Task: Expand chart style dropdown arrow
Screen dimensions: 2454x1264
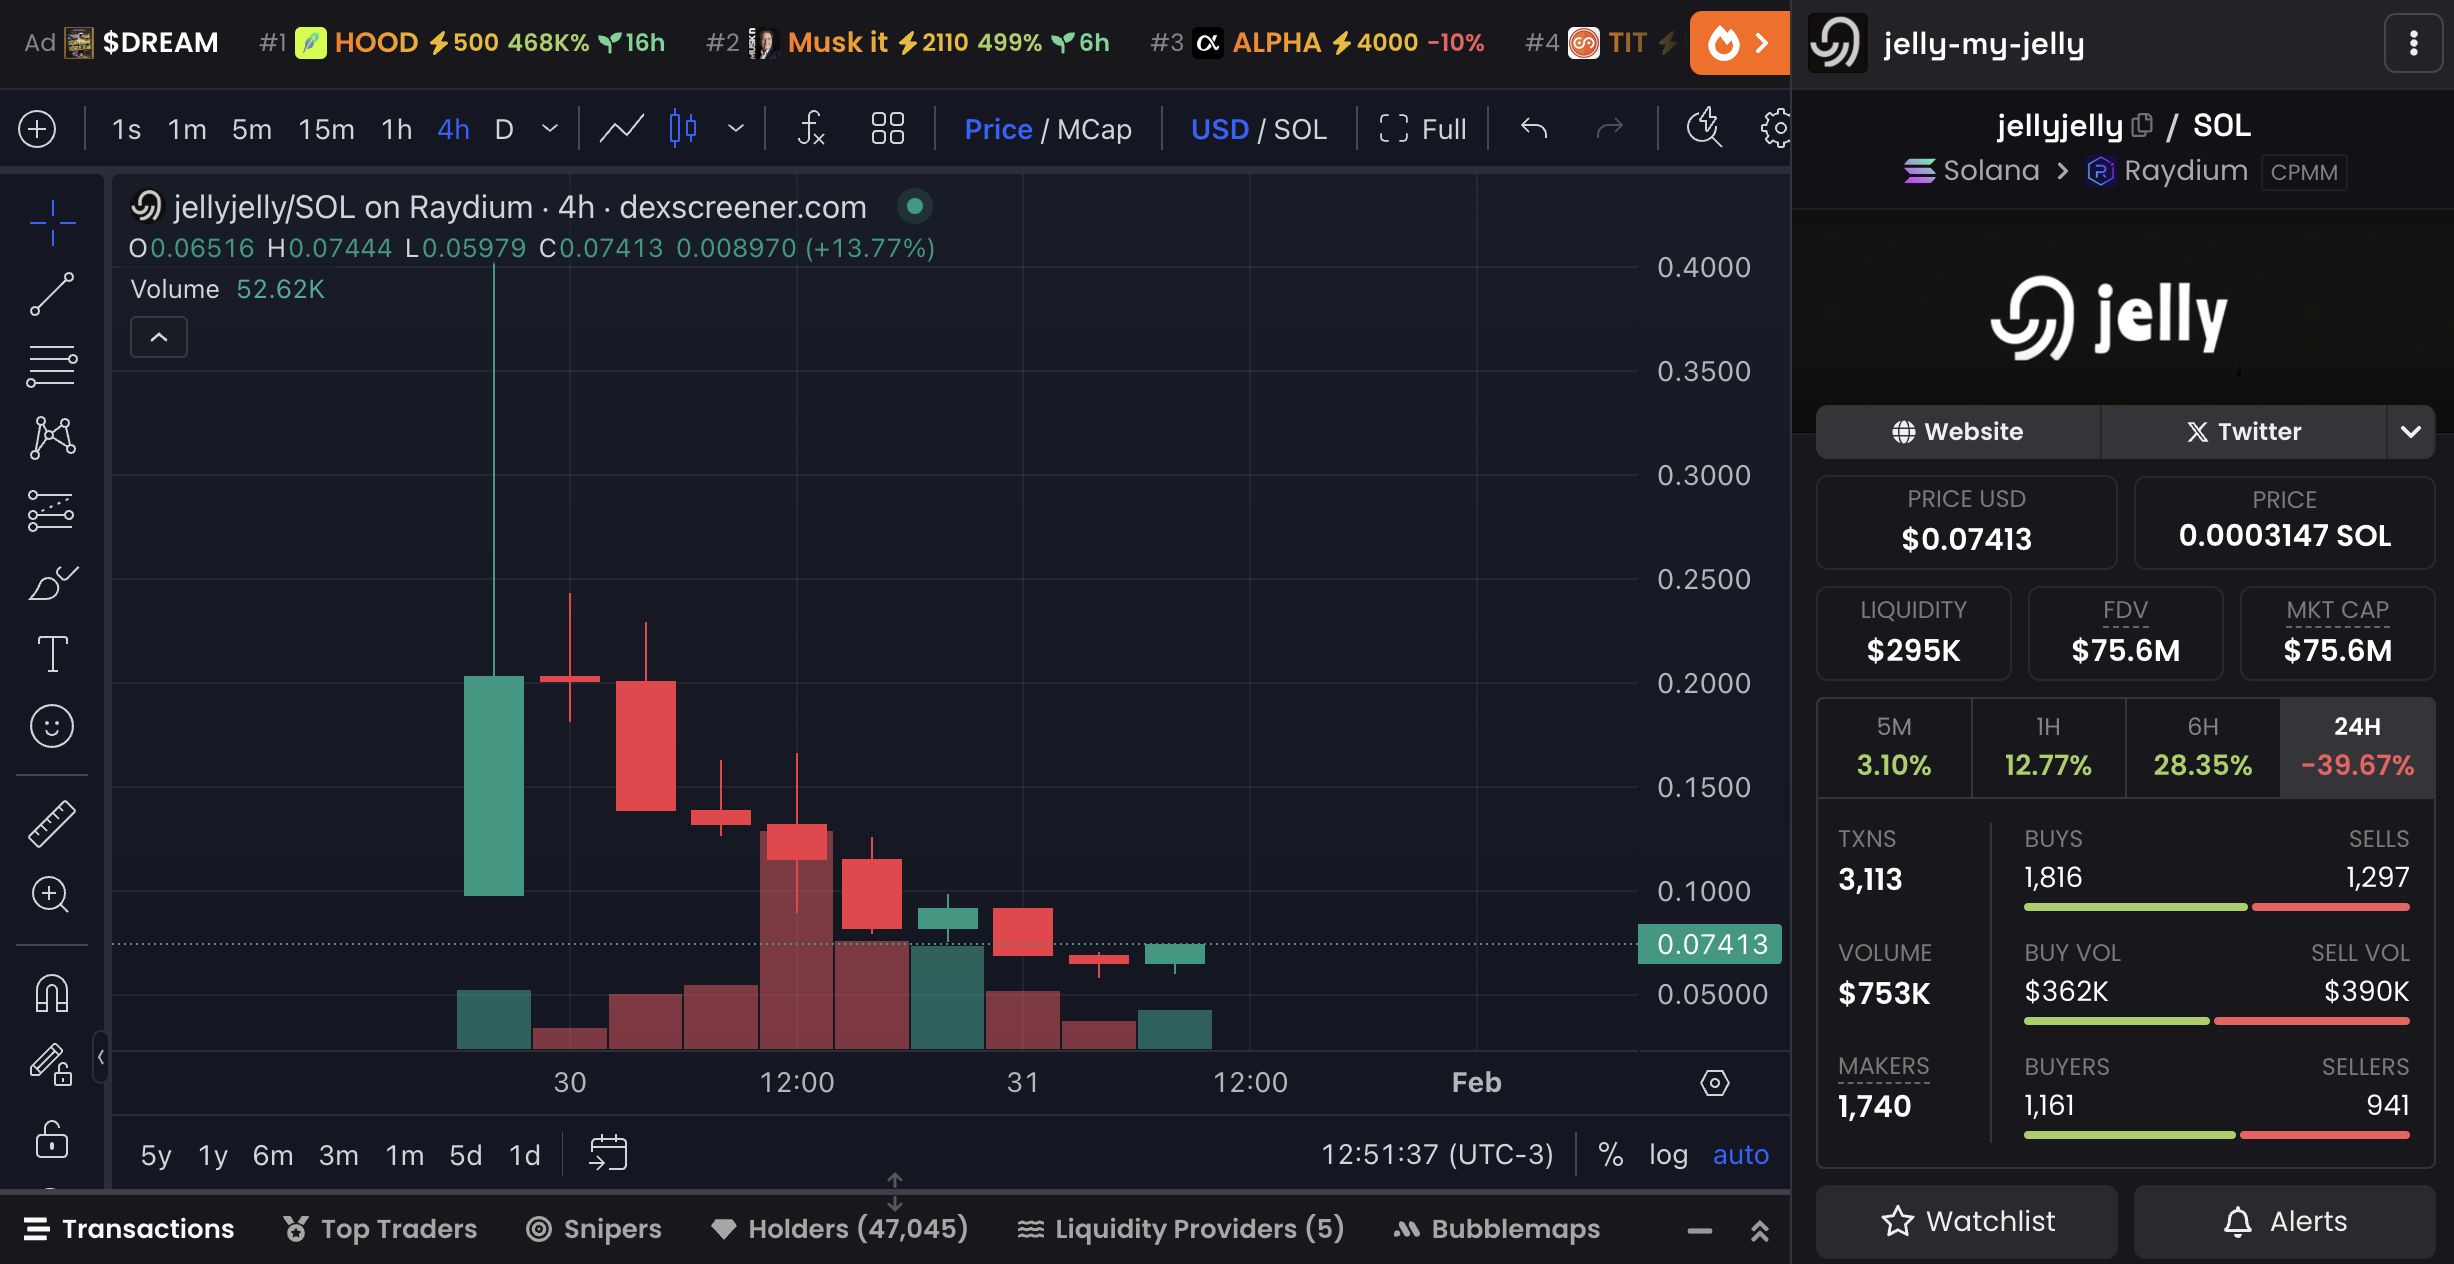Action: 736,129
